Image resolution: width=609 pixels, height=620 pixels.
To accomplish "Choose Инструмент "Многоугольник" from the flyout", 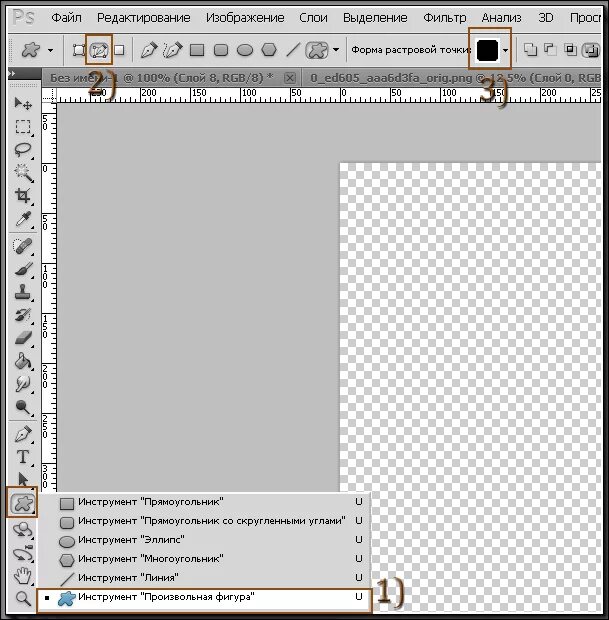I will click(x=204, y=559).
